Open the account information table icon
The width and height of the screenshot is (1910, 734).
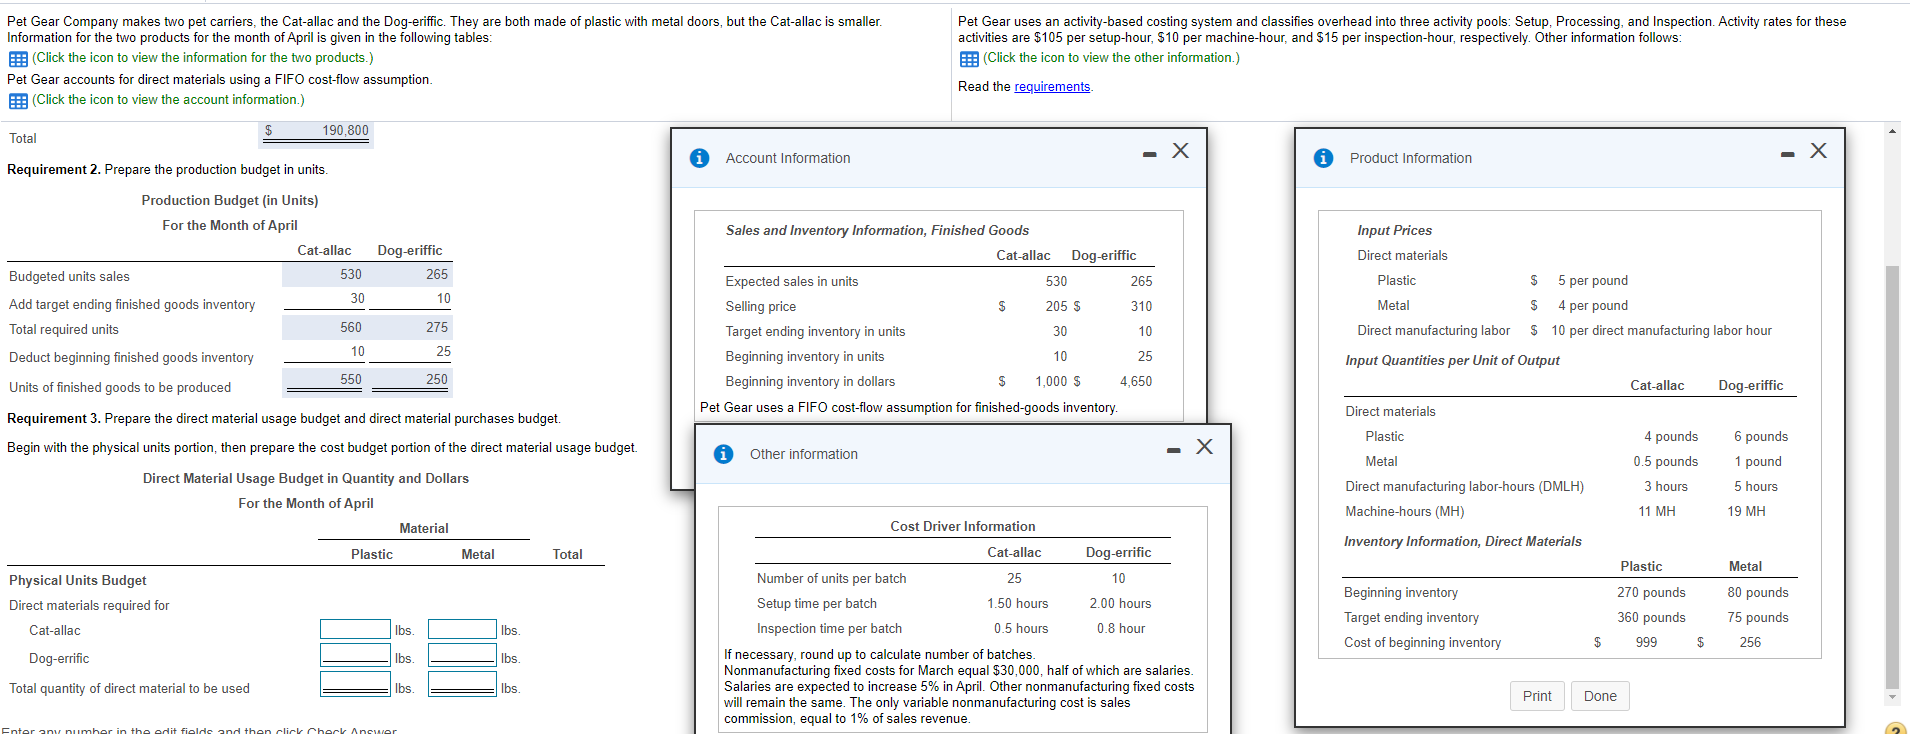point(18,101)
